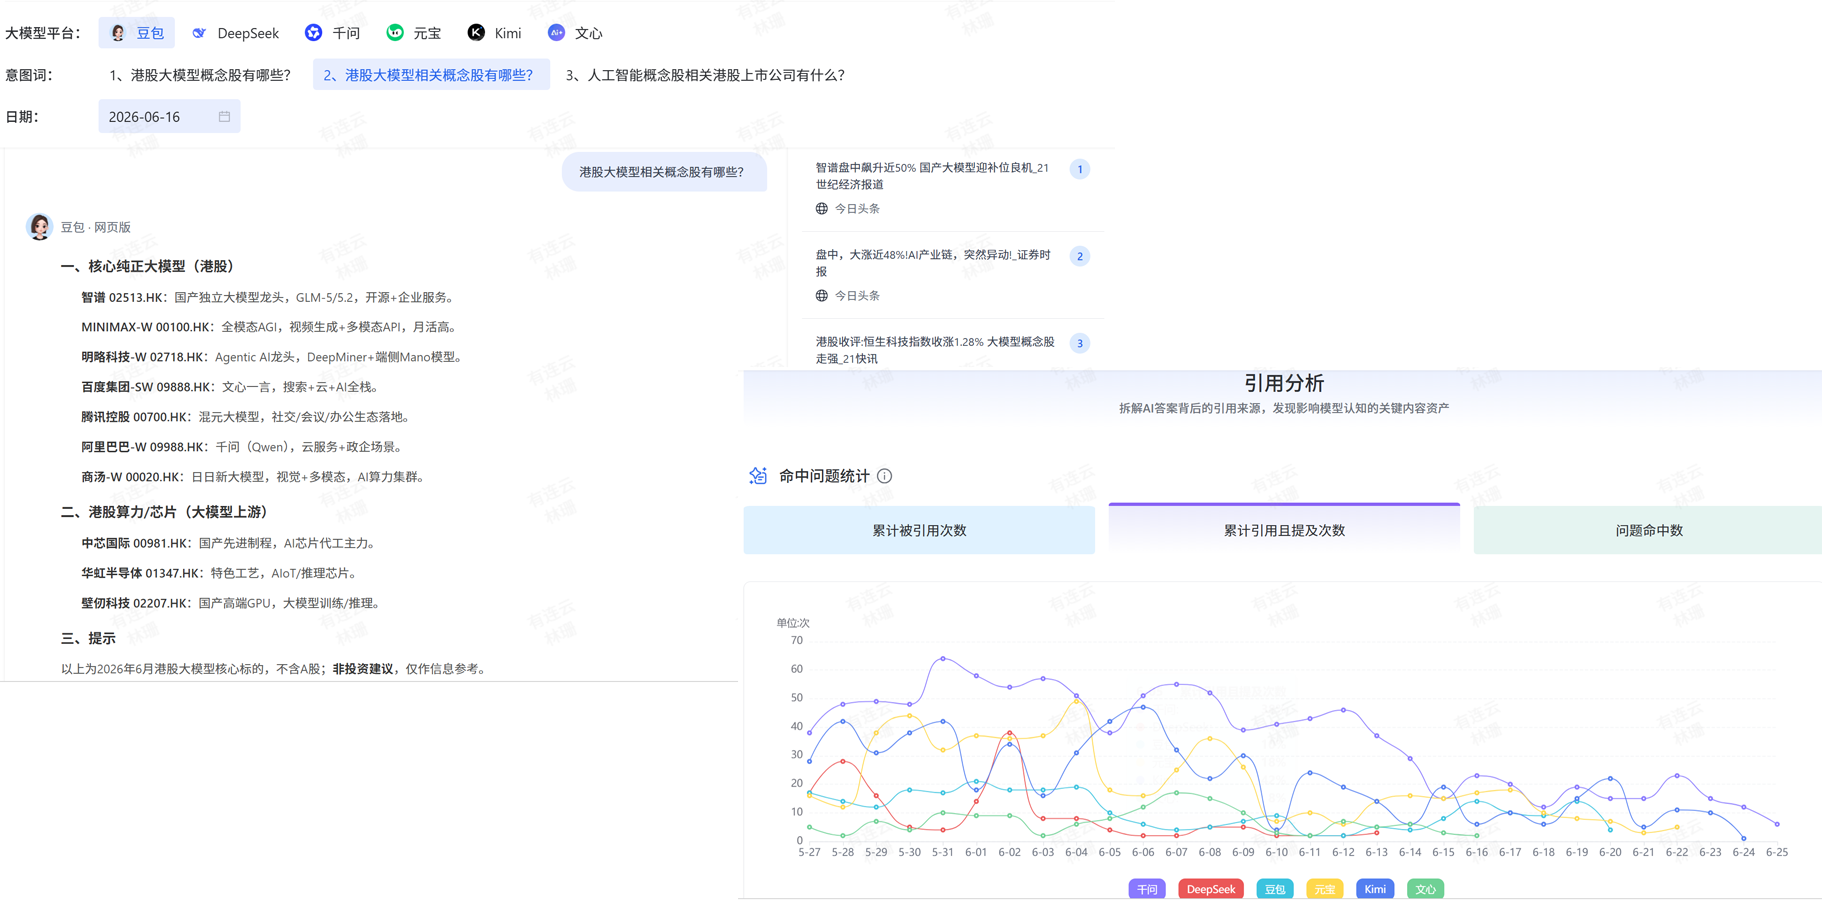The width and height of the screenshot is (1822, 903).
Task: Select the 豆包 platform tab
Action: tap(137, 33)
